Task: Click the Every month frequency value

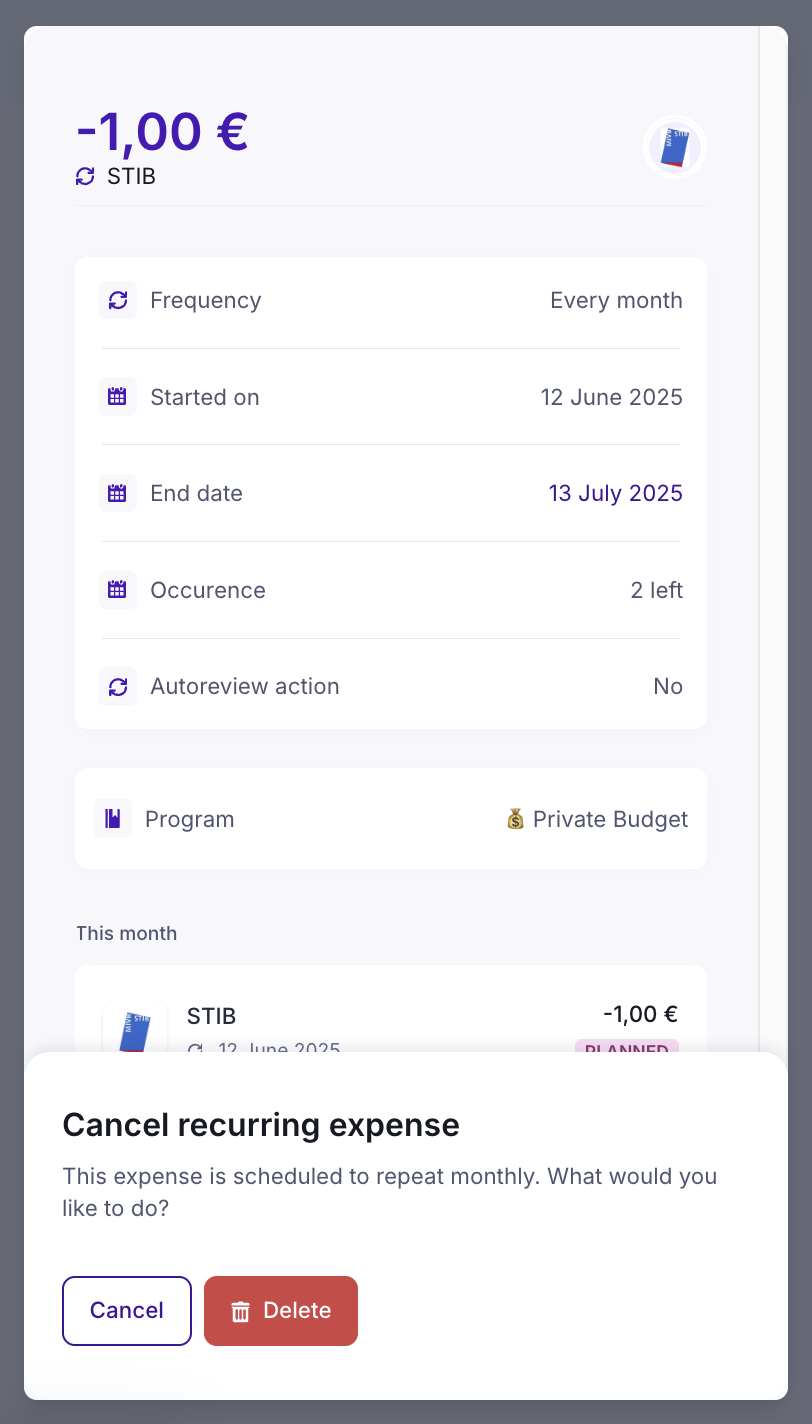Action: (616, 300)
